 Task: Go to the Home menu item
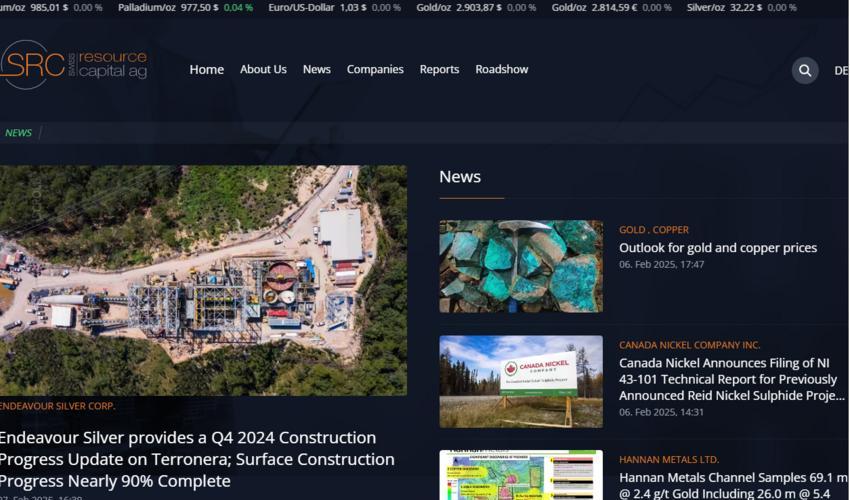coord(207,69)
